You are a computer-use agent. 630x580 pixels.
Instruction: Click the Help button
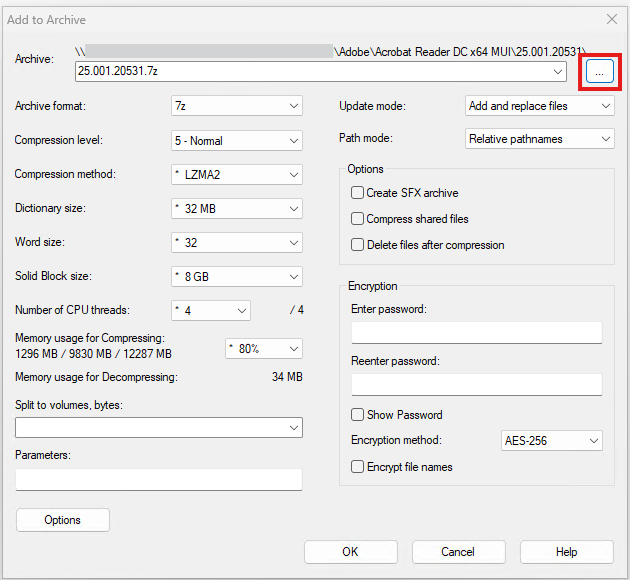coord(566,552)
